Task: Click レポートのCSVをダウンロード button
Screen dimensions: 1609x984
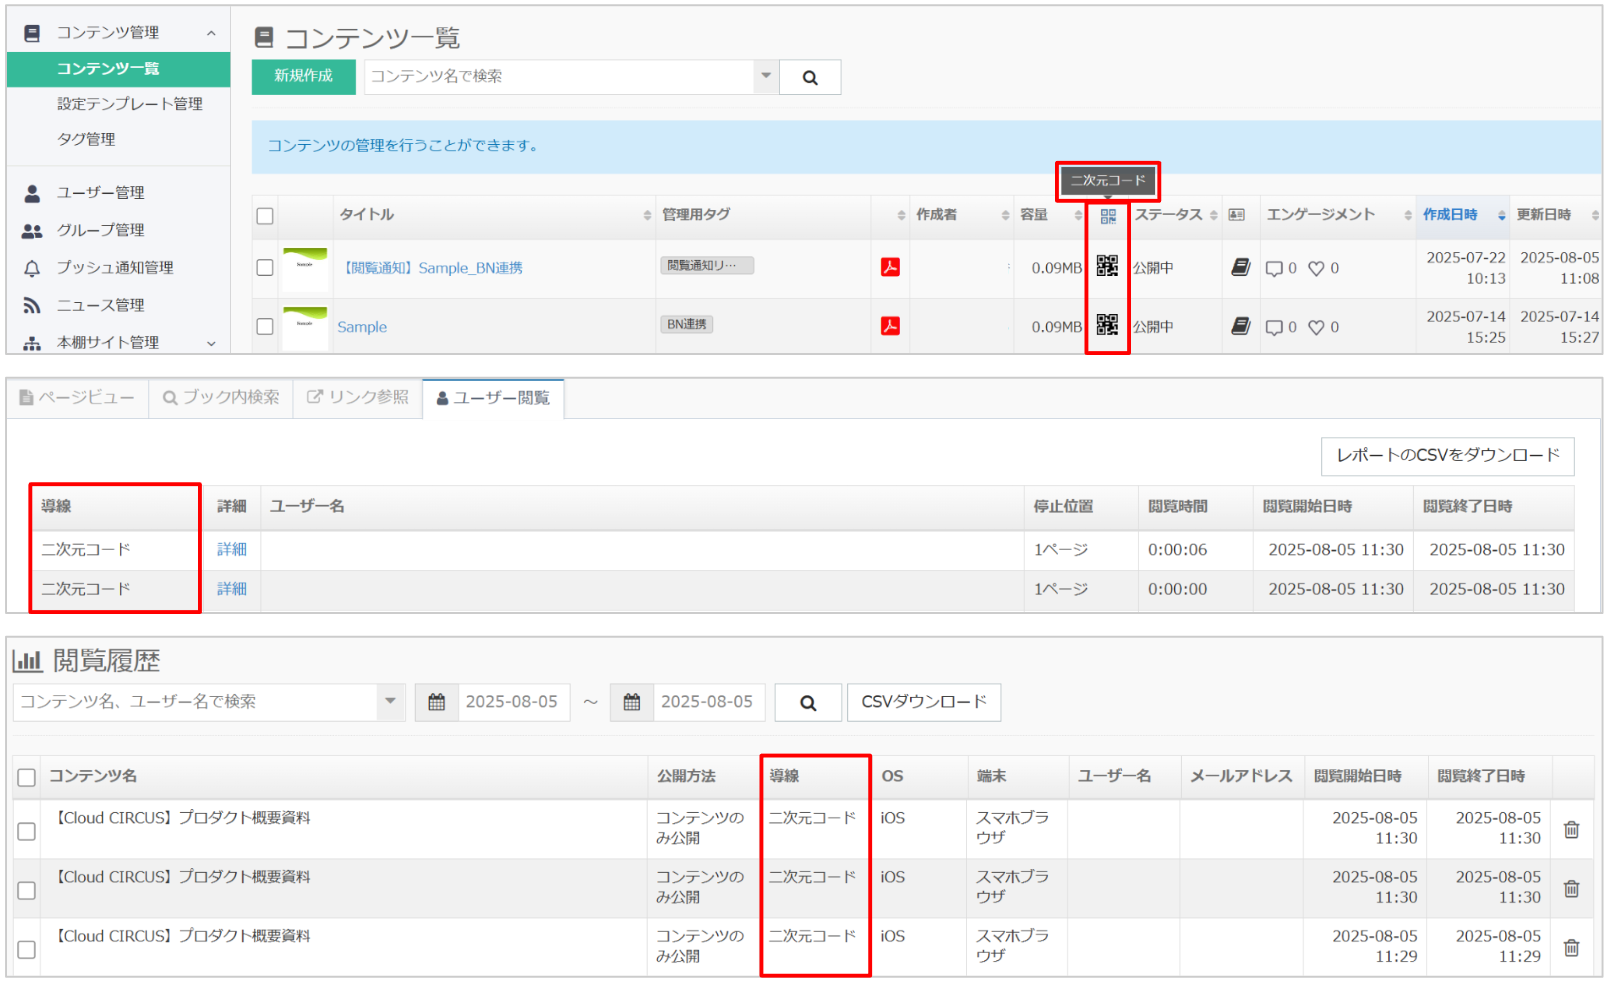Action: tap(1447, 455)
